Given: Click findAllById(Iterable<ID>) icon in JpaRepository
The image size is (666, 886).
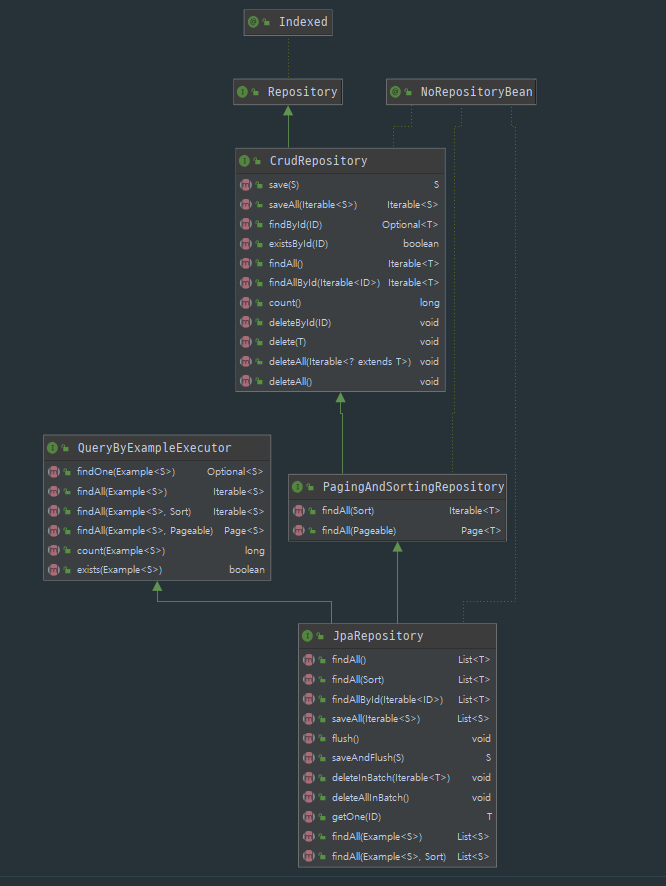Looking at the screenshot, I should point(308,700).
